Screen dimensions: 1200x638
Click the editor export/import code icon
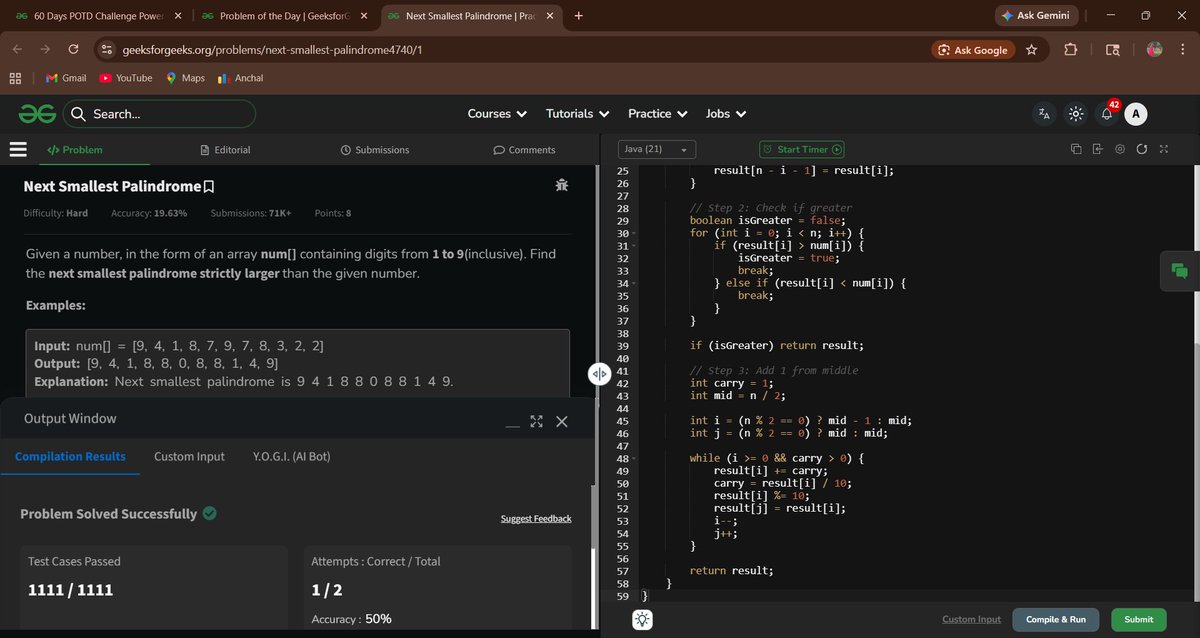tap(1097, 149)
